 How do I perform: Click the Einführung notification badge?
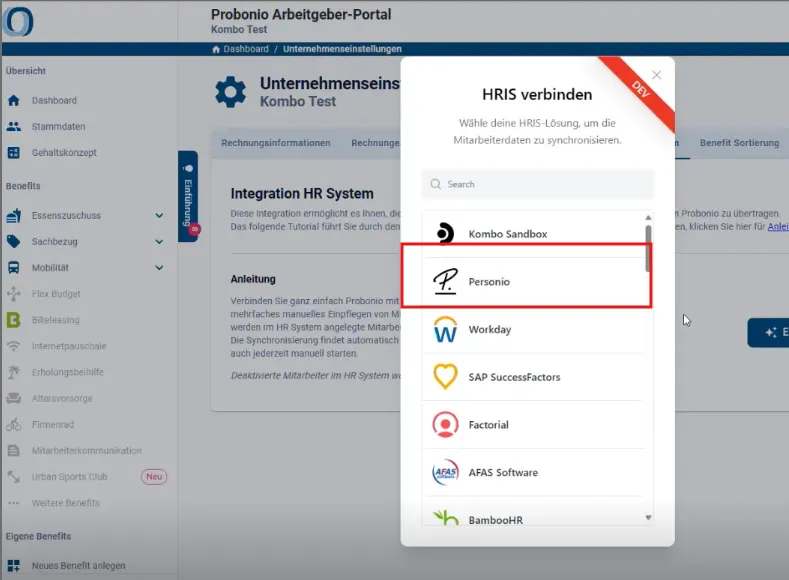pos(195,230)
